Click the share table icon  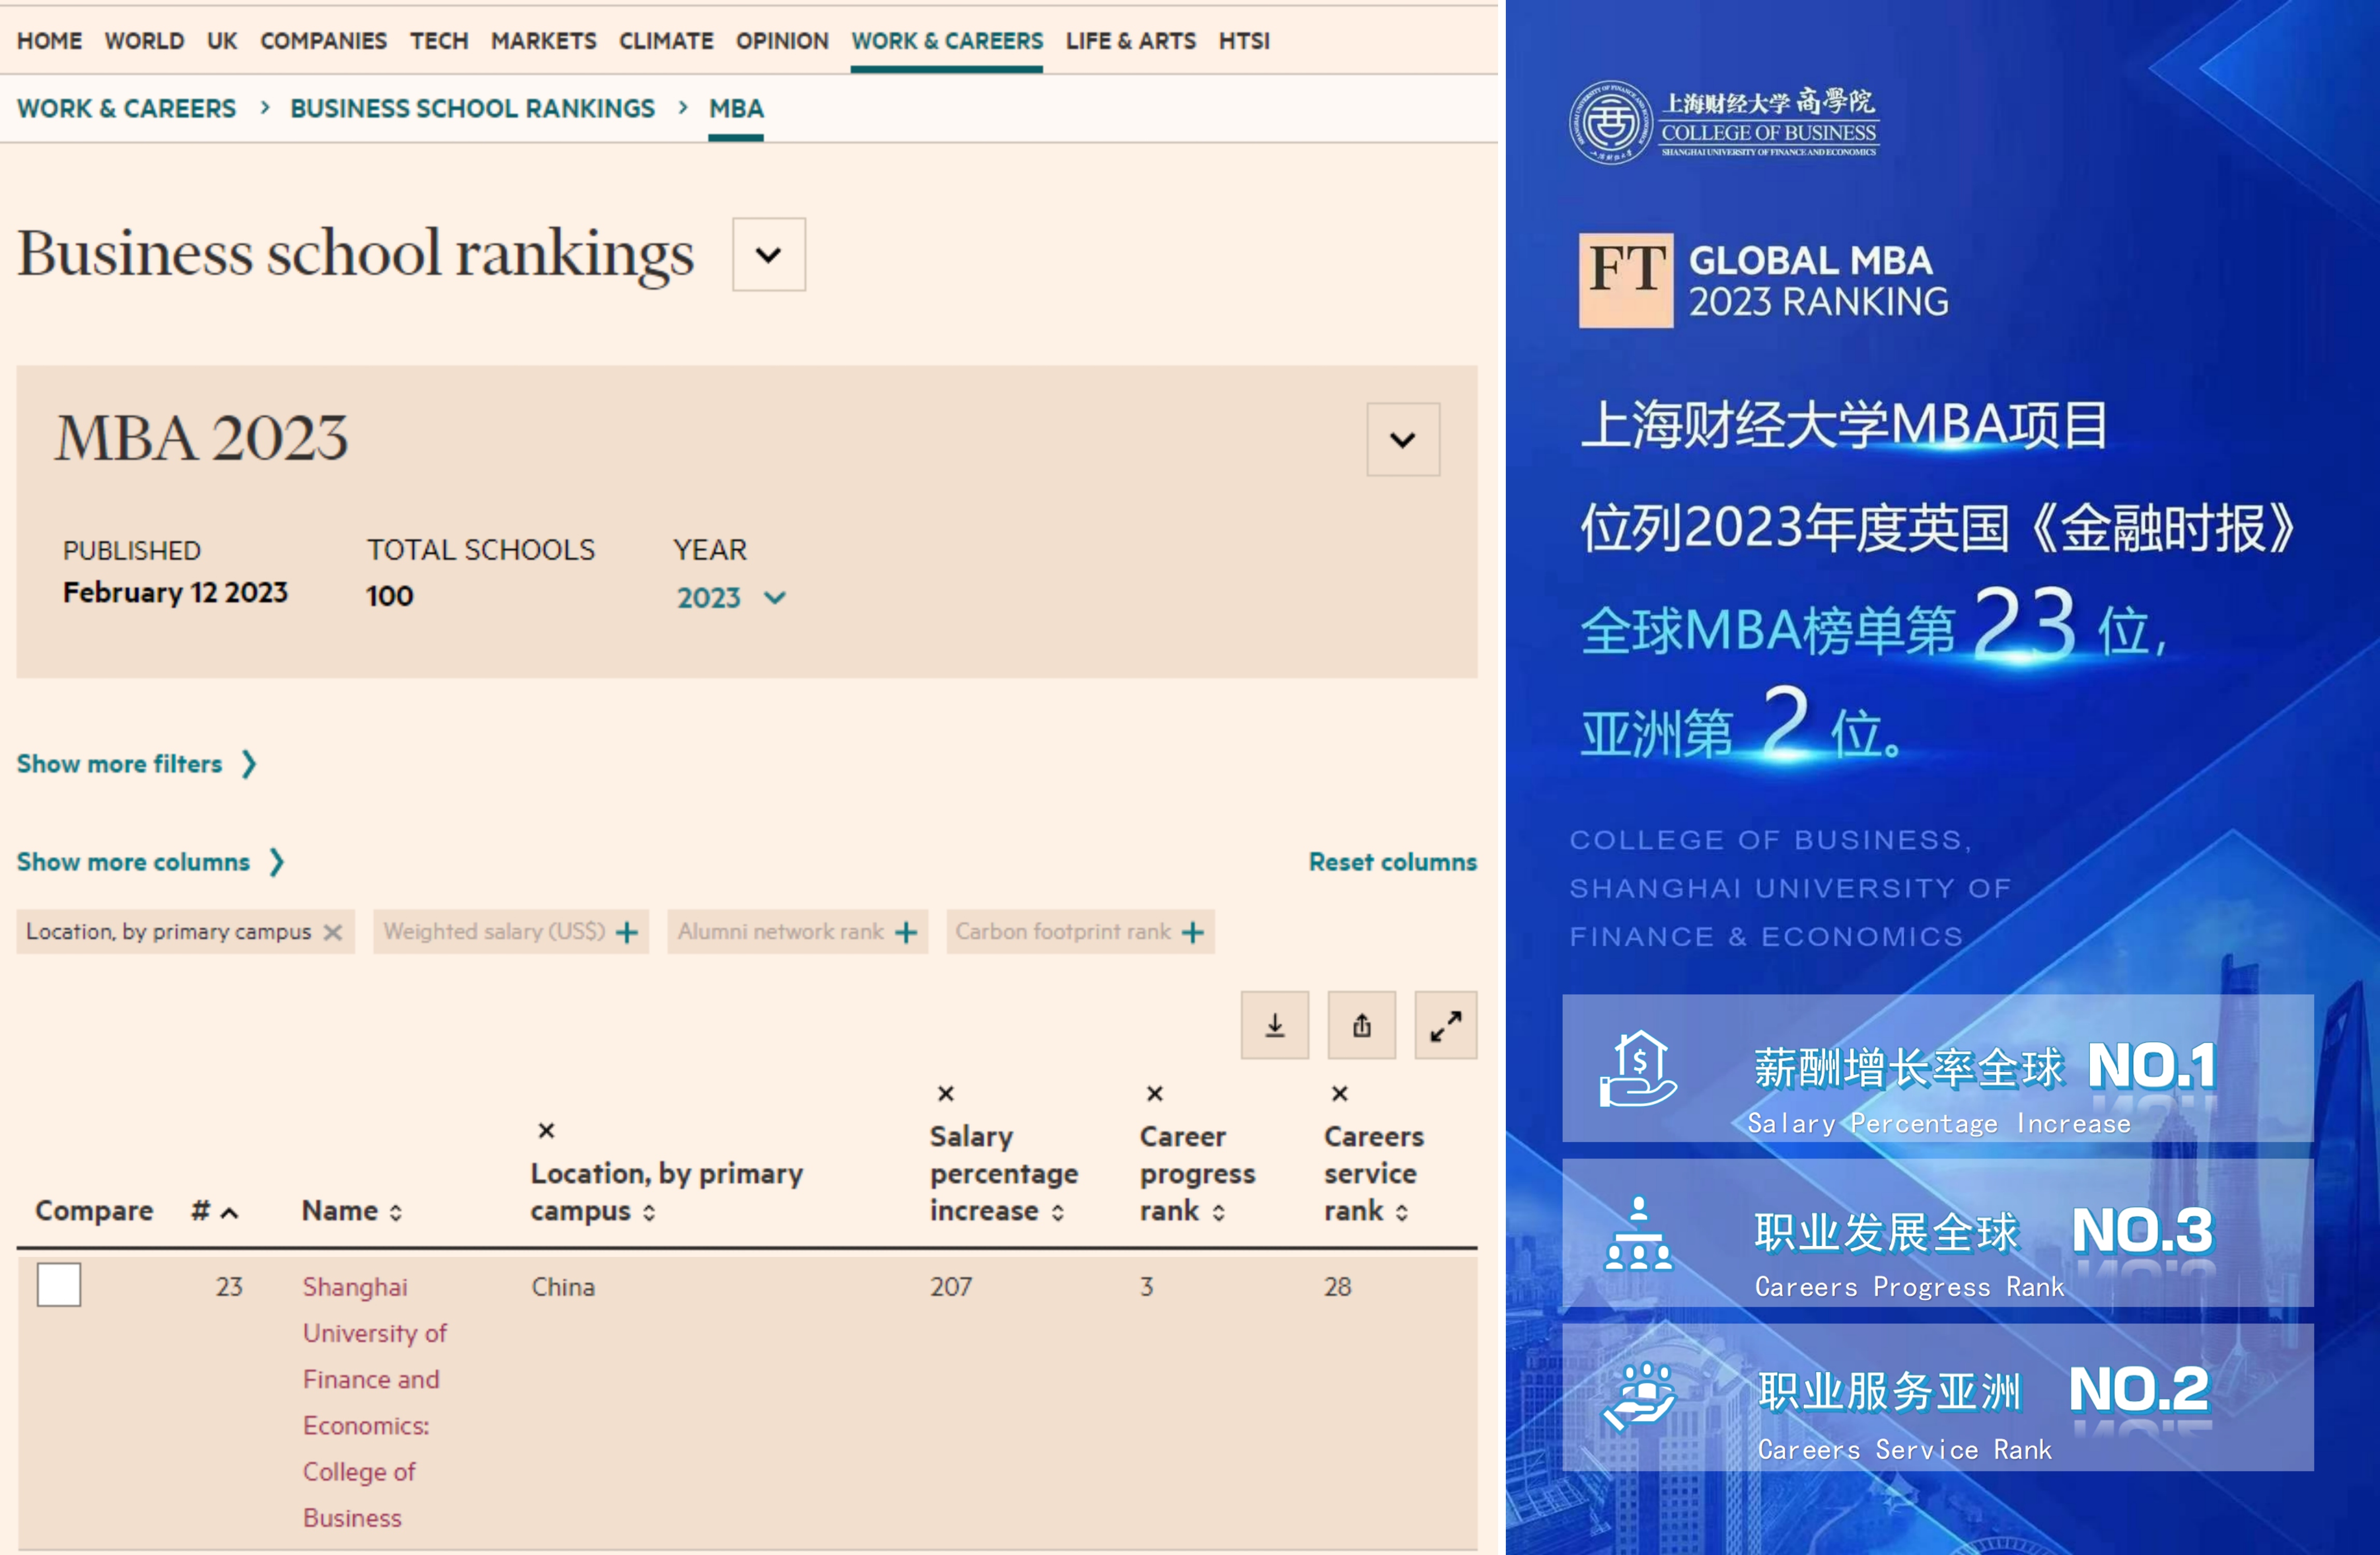1361,1025
